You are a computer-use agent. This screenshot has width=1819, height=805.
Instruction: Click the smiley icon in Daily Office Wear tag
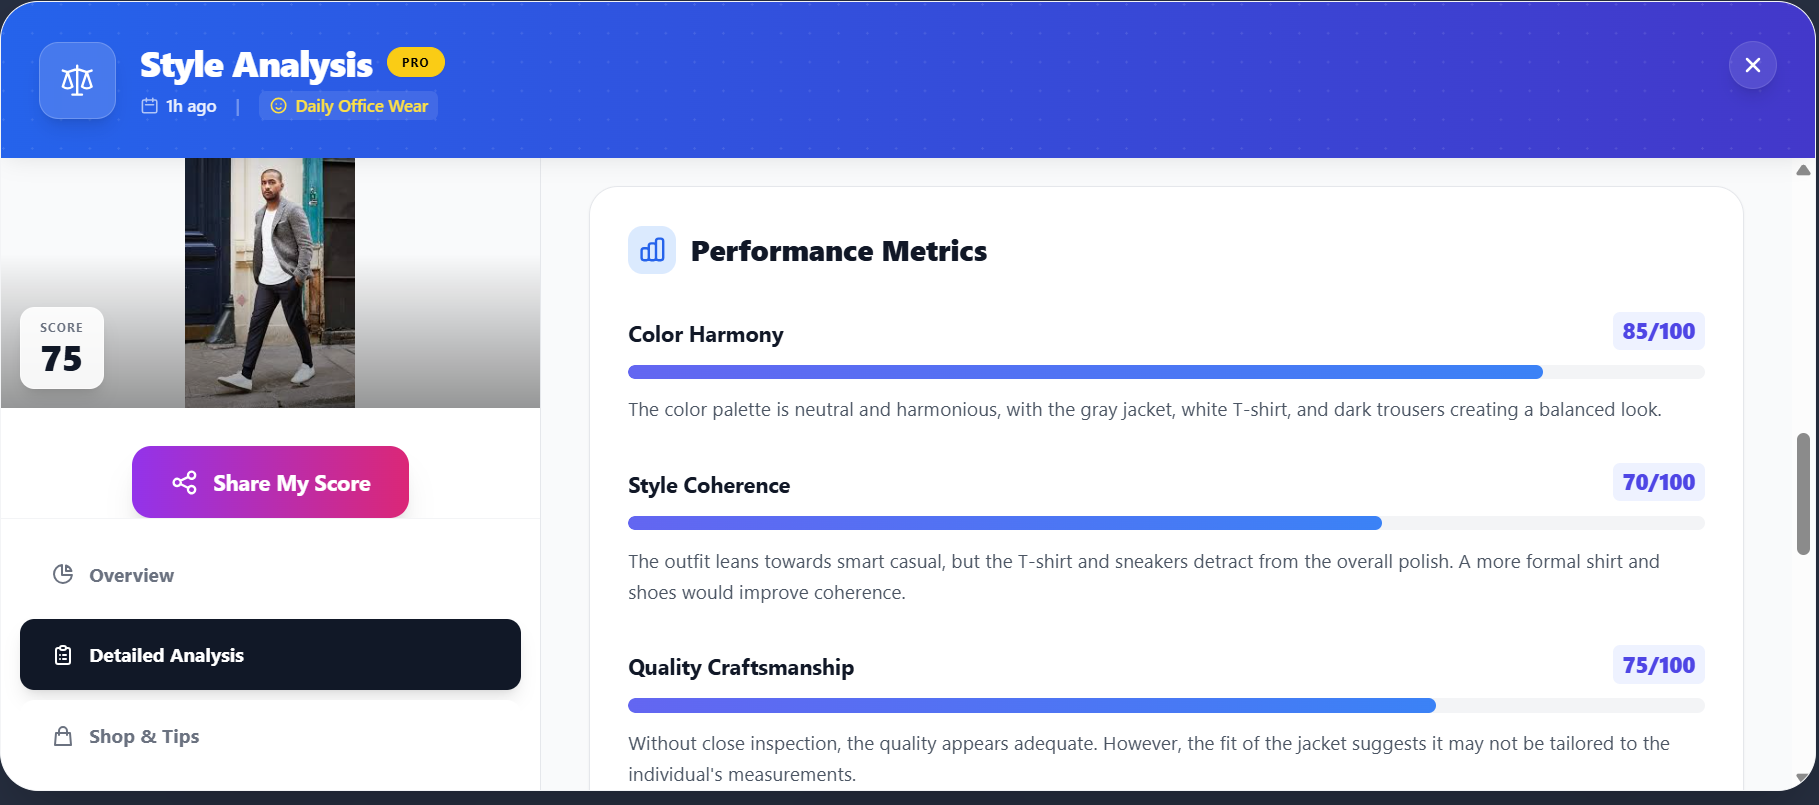278,106
